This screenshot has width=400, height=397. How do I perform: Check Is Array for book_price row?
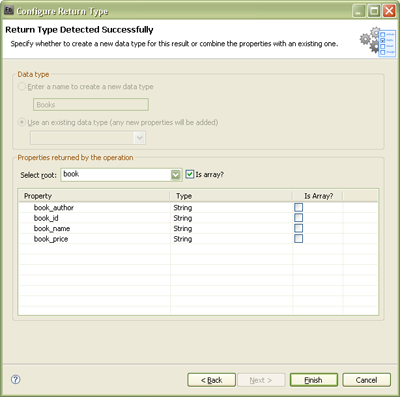[299, 239]
